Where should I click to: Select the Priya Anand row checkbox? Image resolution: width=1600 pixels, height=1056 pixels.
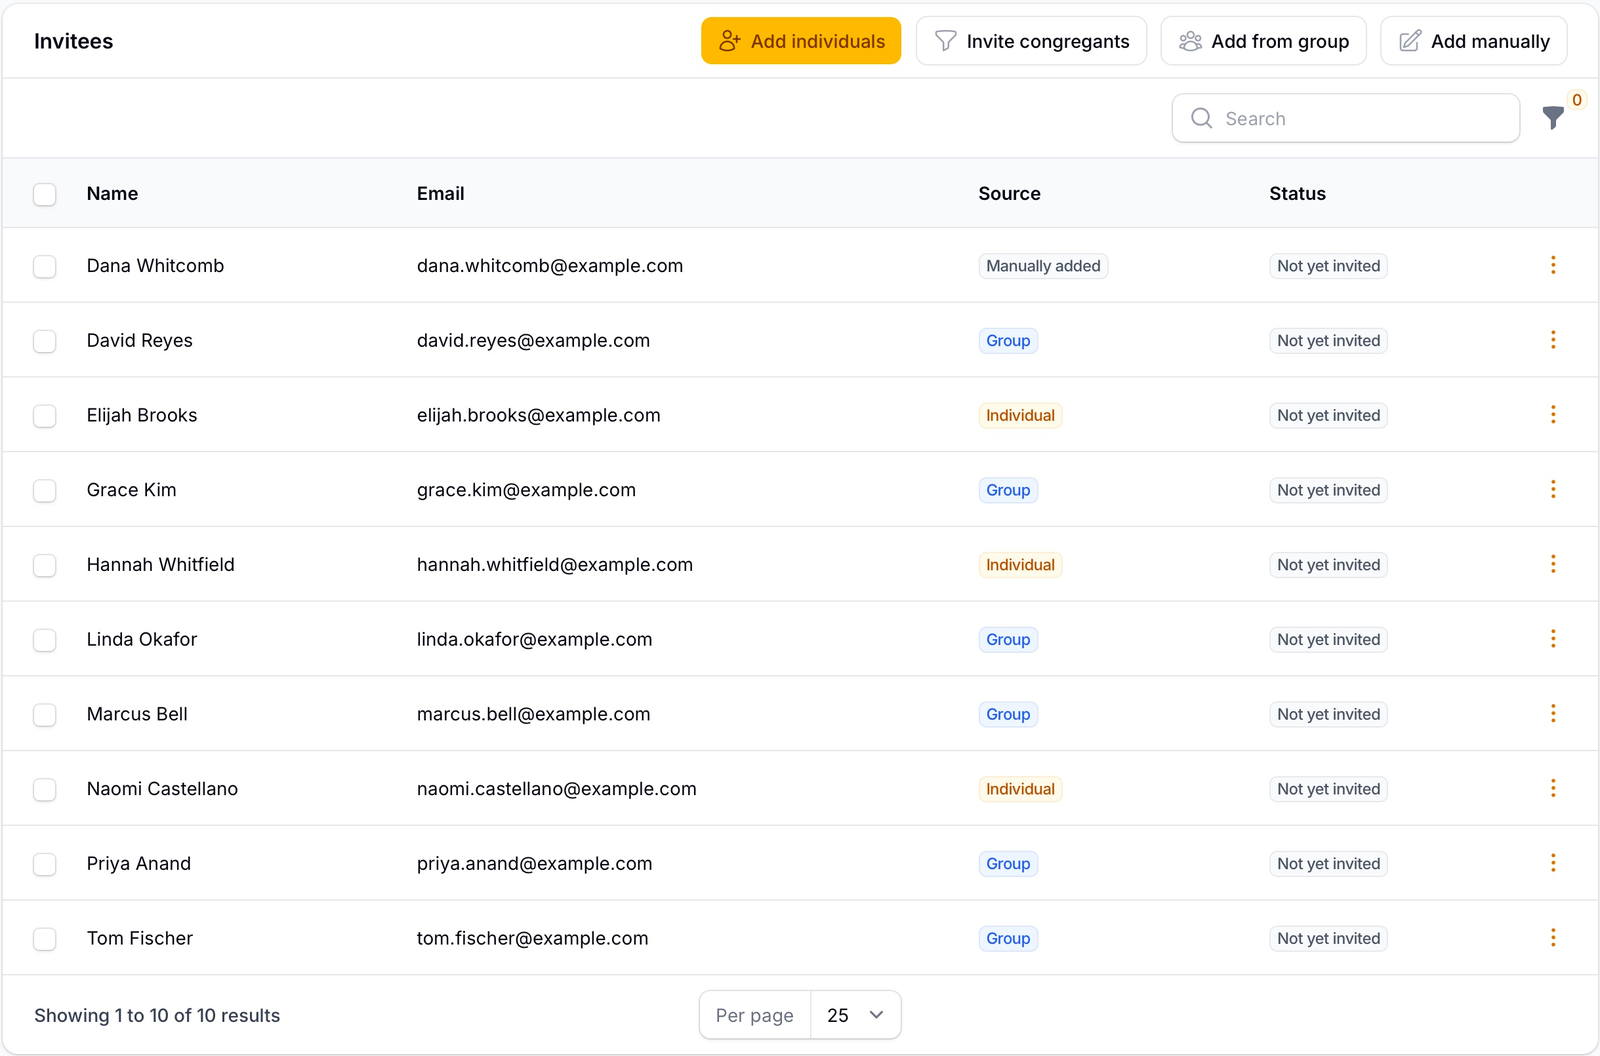point(45,864)
